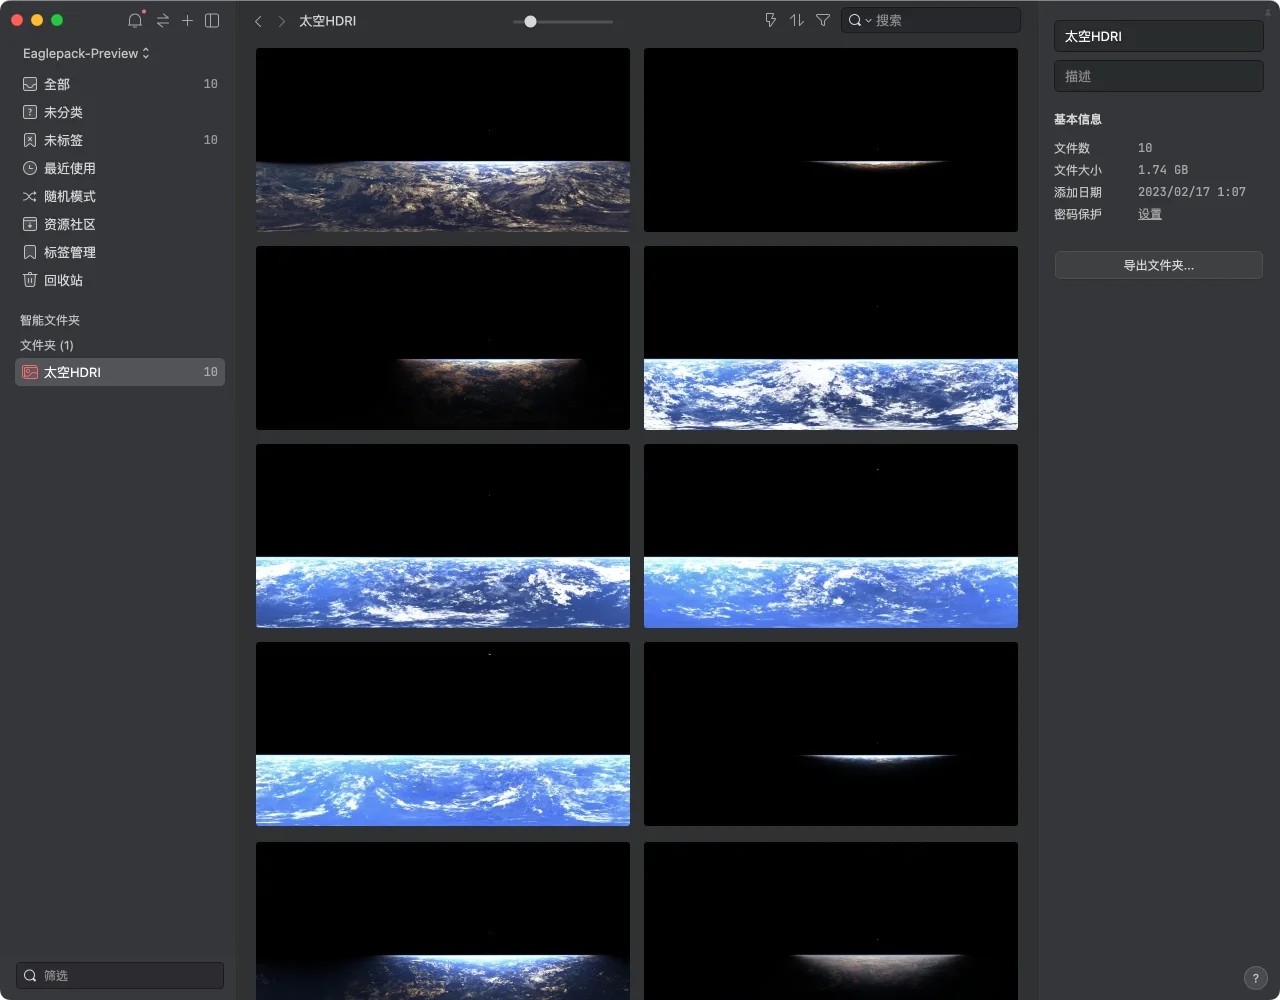Go back with the left chevron
This screenshot has width=1280, height=1000.
point(258,21)
